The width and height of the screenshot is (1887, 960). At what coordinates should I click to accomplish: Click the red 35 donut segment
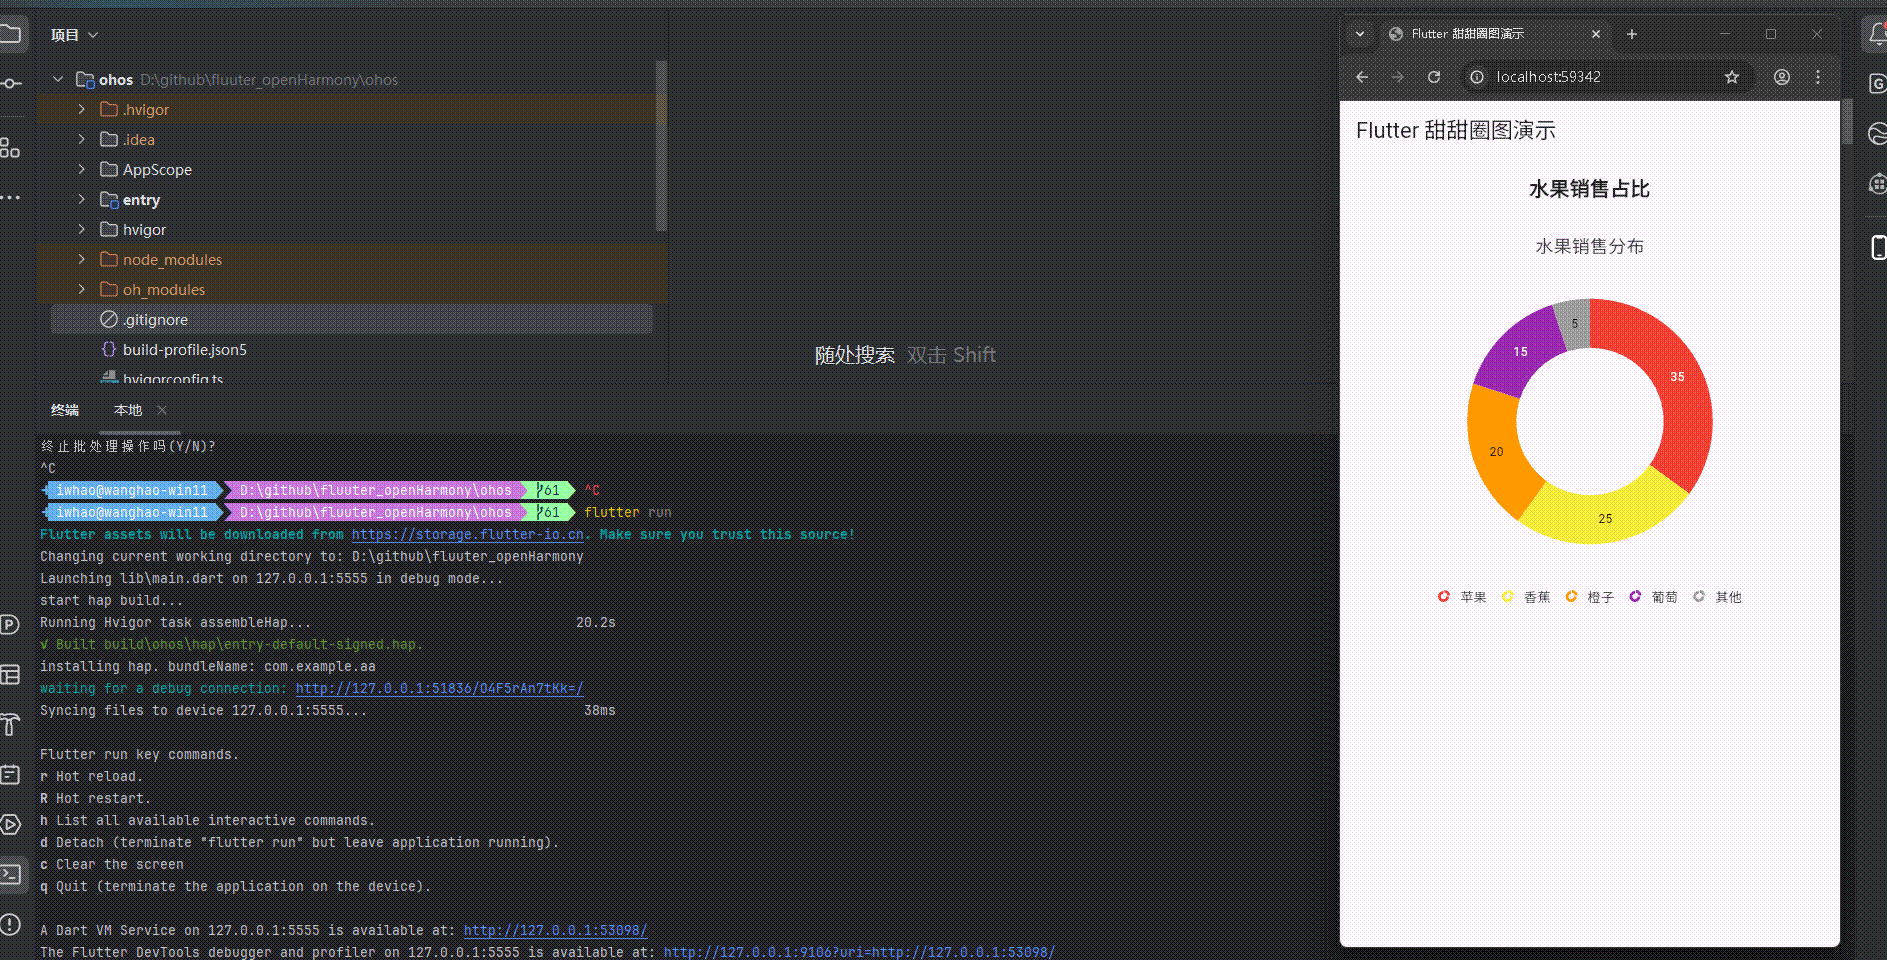[x=1677, y=377]
